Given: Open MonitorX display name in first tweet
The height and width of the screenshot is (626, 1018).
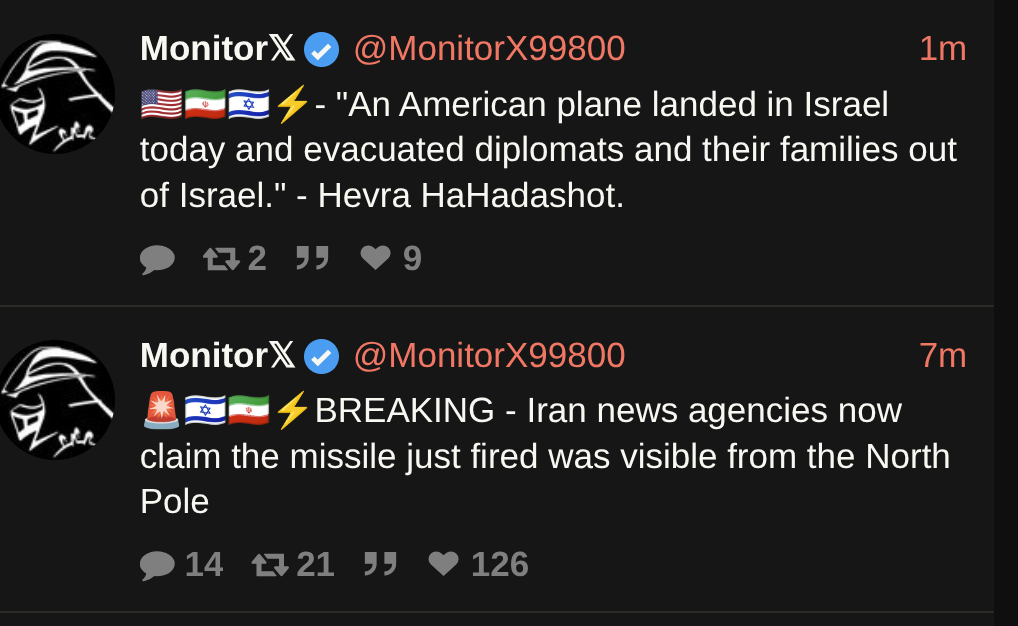Looking at the screenshot, I should click(x=217, y=49).
